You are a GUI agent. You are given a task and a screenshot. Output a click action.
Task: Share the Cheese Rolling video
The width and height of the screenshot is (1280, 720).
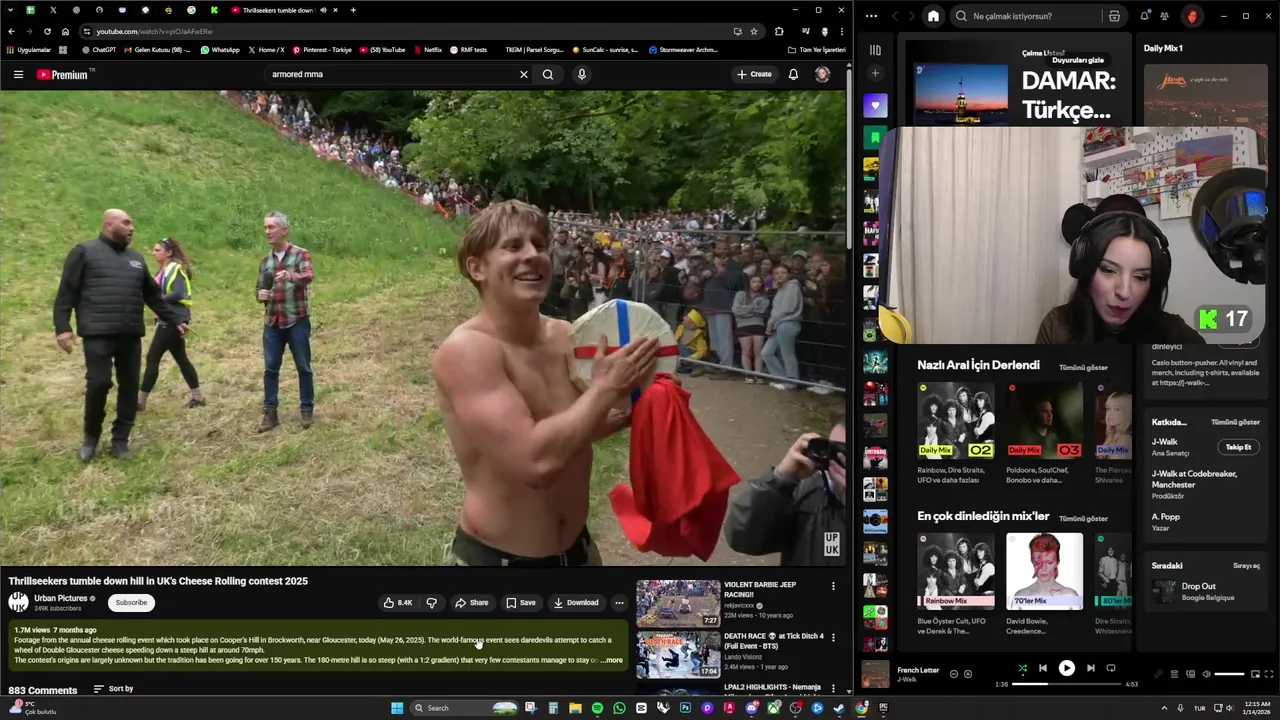click(x=471, y=603)
